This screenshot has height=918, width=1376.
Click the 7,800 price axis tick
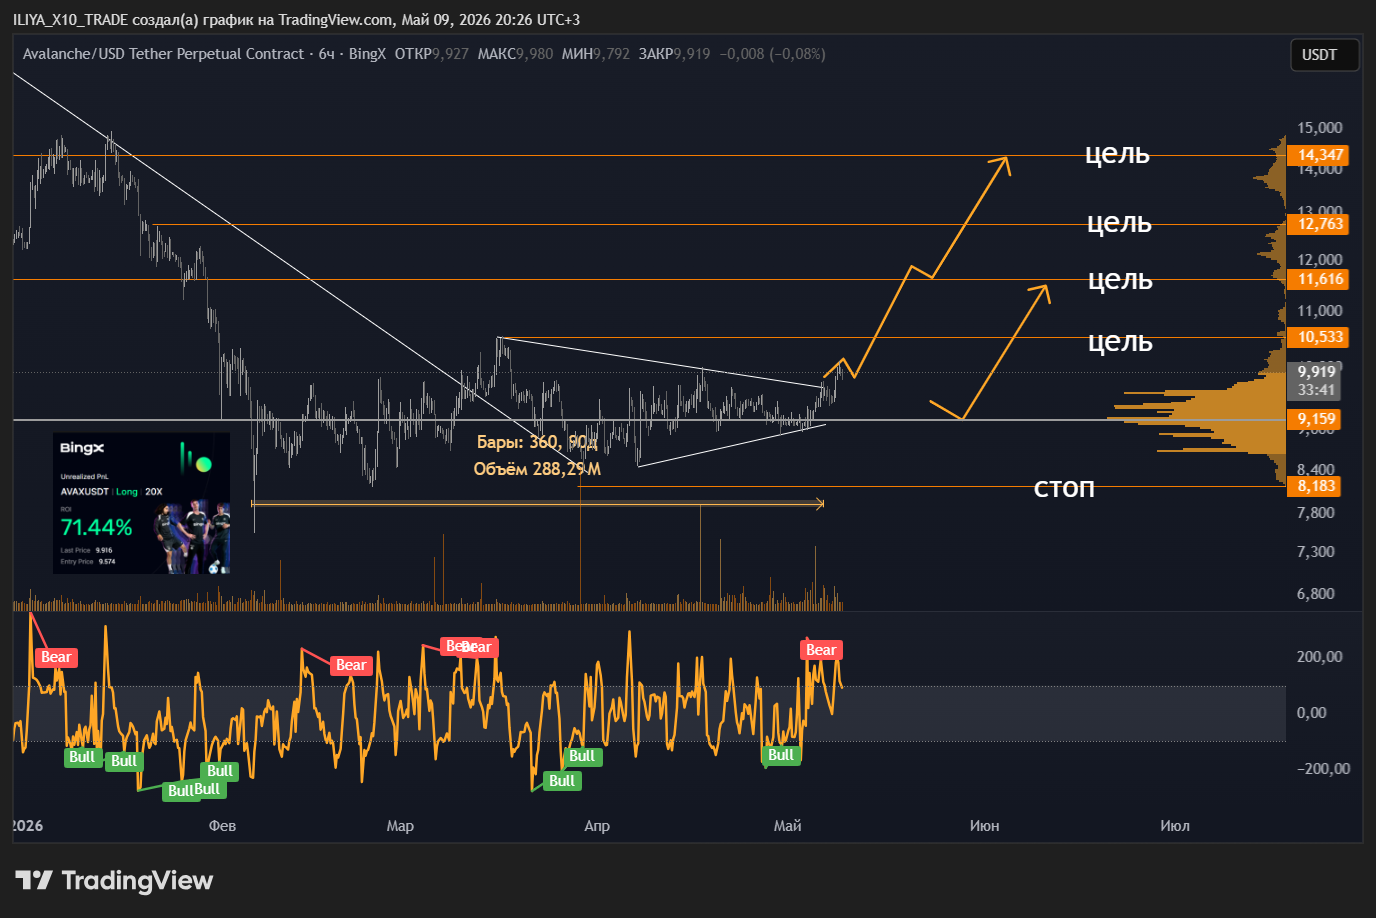(1315, 513)
